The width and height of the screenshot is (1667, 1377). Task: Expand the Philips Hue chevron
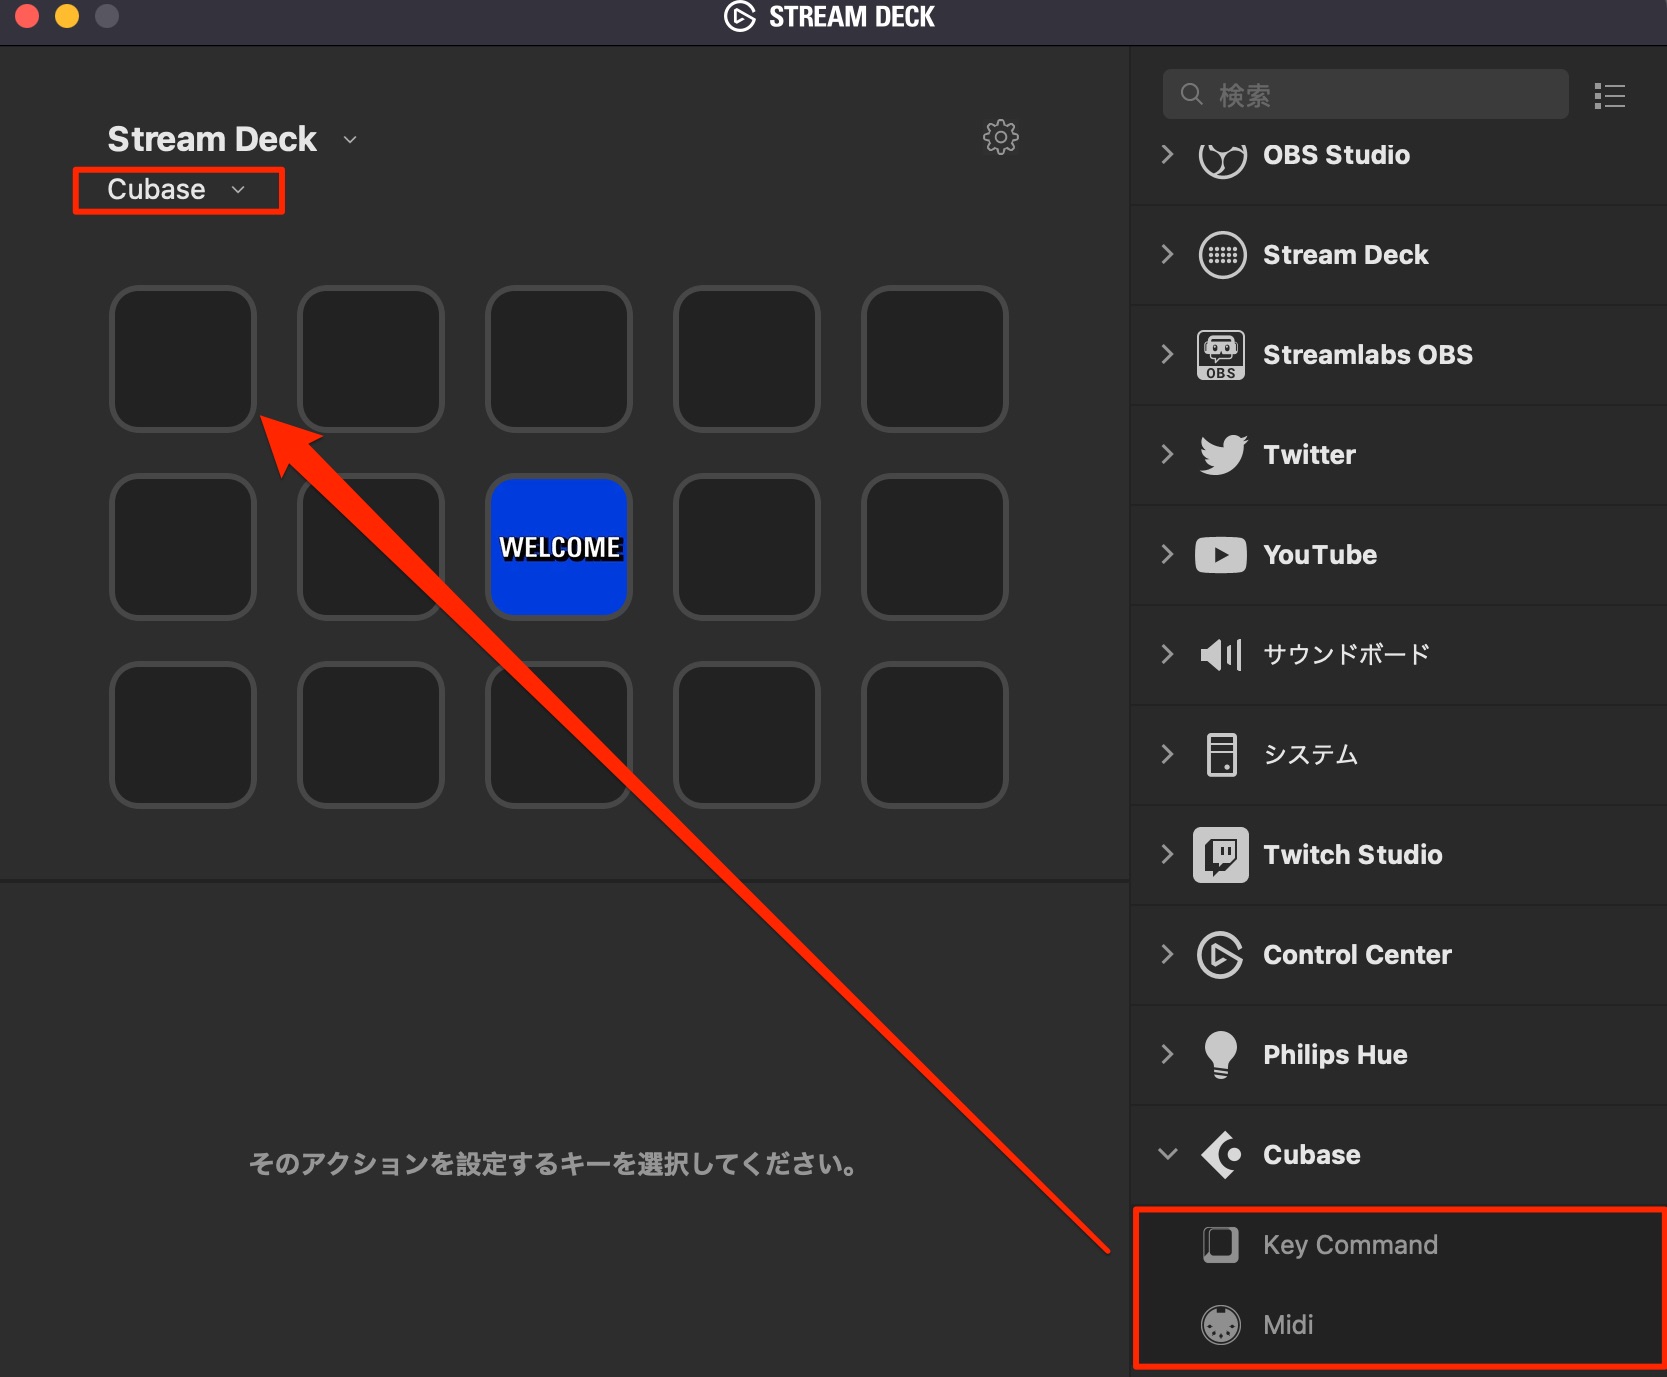click(x=1167, y=1054)
